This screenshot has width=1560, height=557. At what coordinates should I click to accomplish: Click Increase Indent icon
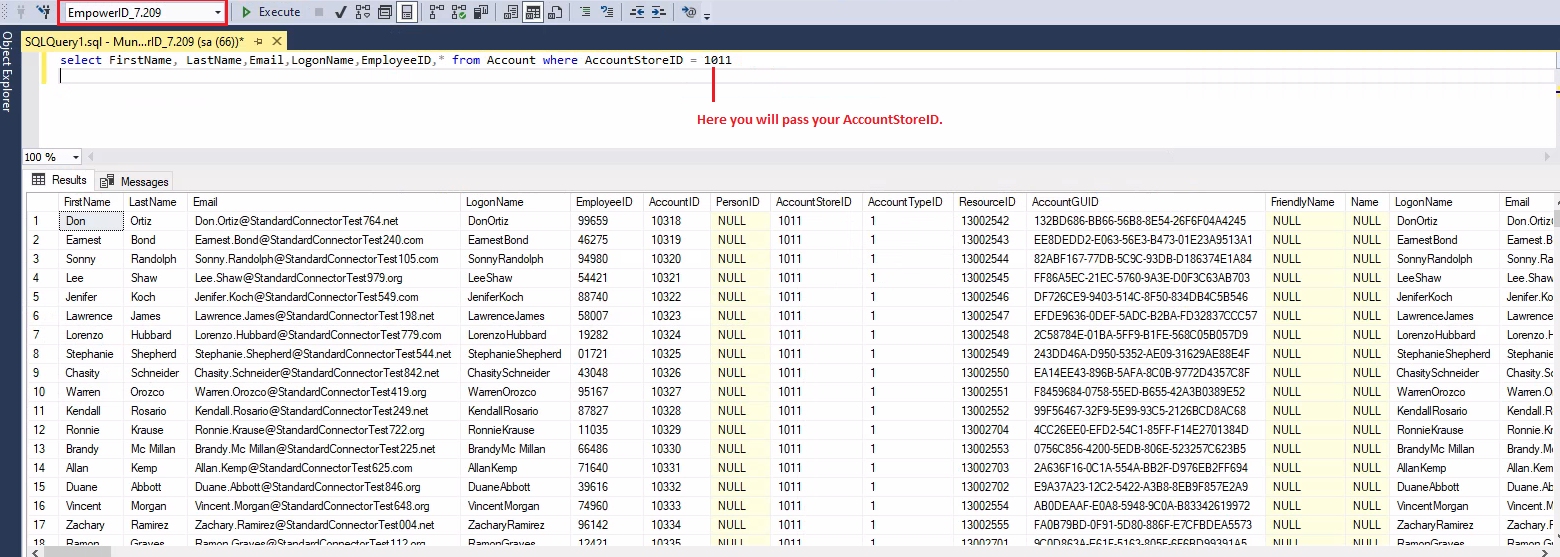pyautogui.click(x=658, y=12)
